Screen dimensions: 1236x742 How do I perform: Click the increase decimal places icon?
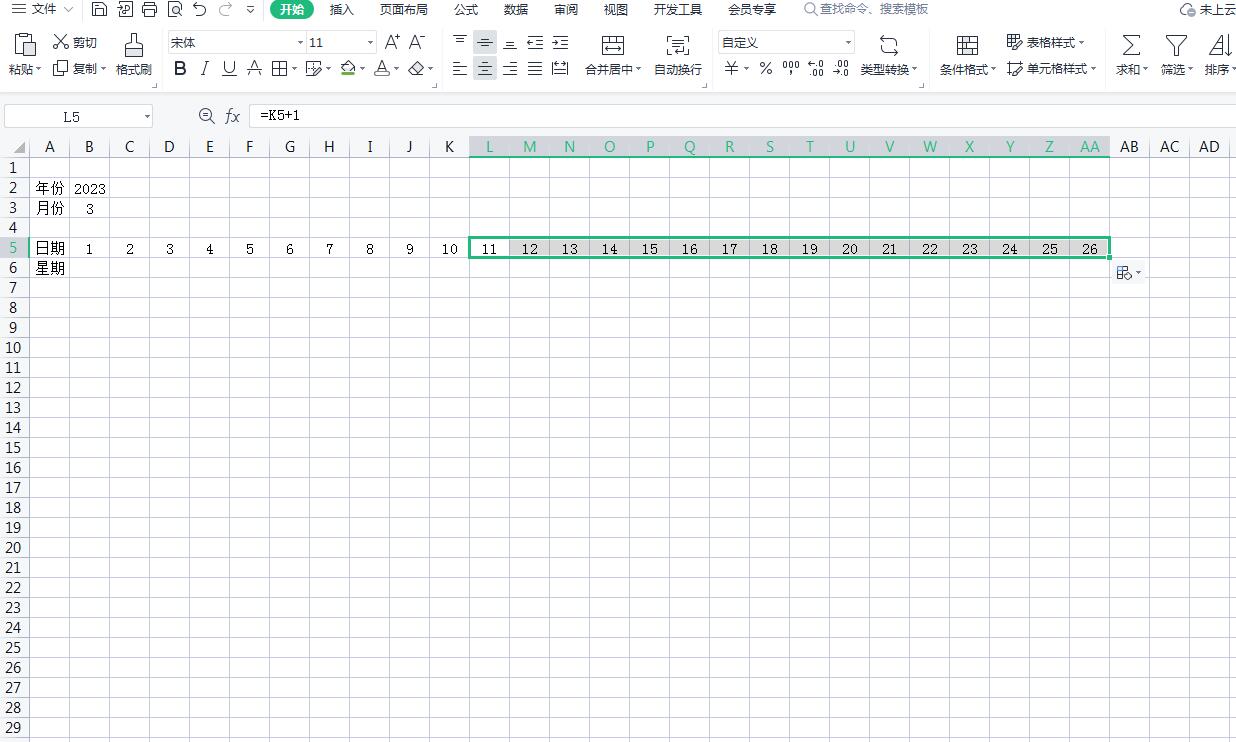click(x=815, y=69)
